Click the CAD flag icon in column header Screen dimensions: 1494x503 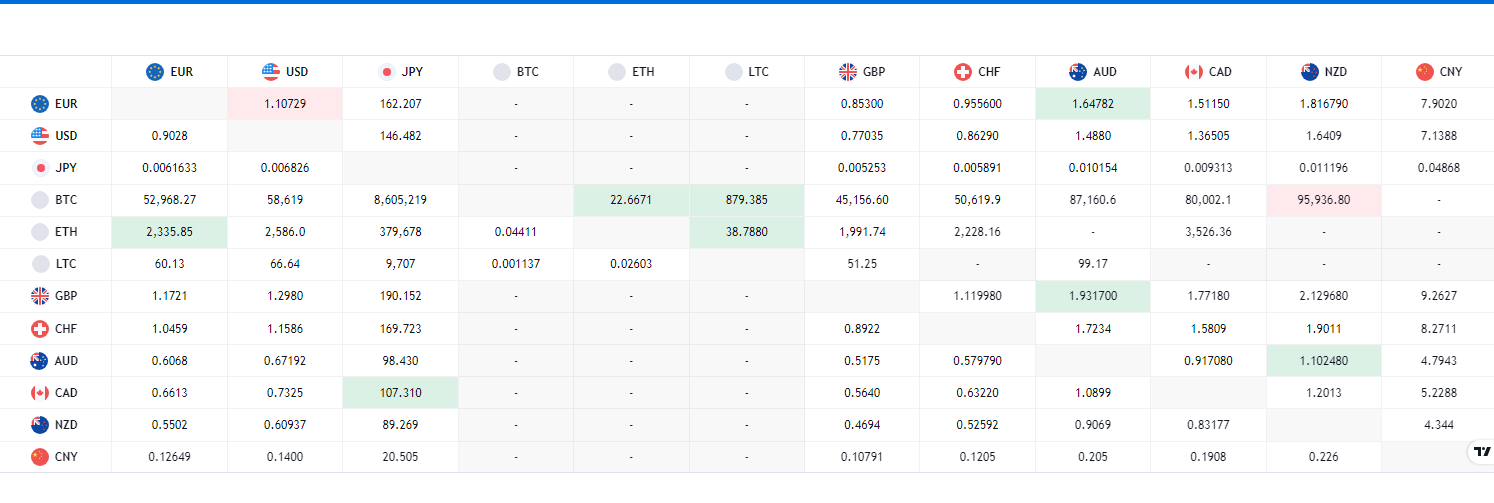coord(1194,72)
